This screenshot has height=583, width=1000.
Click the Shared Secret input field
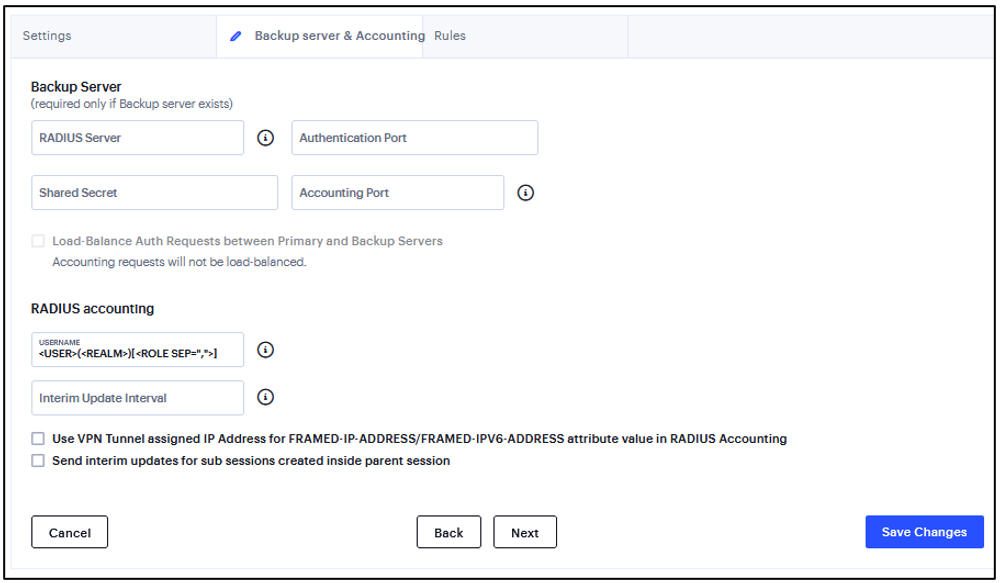[153, 192]
